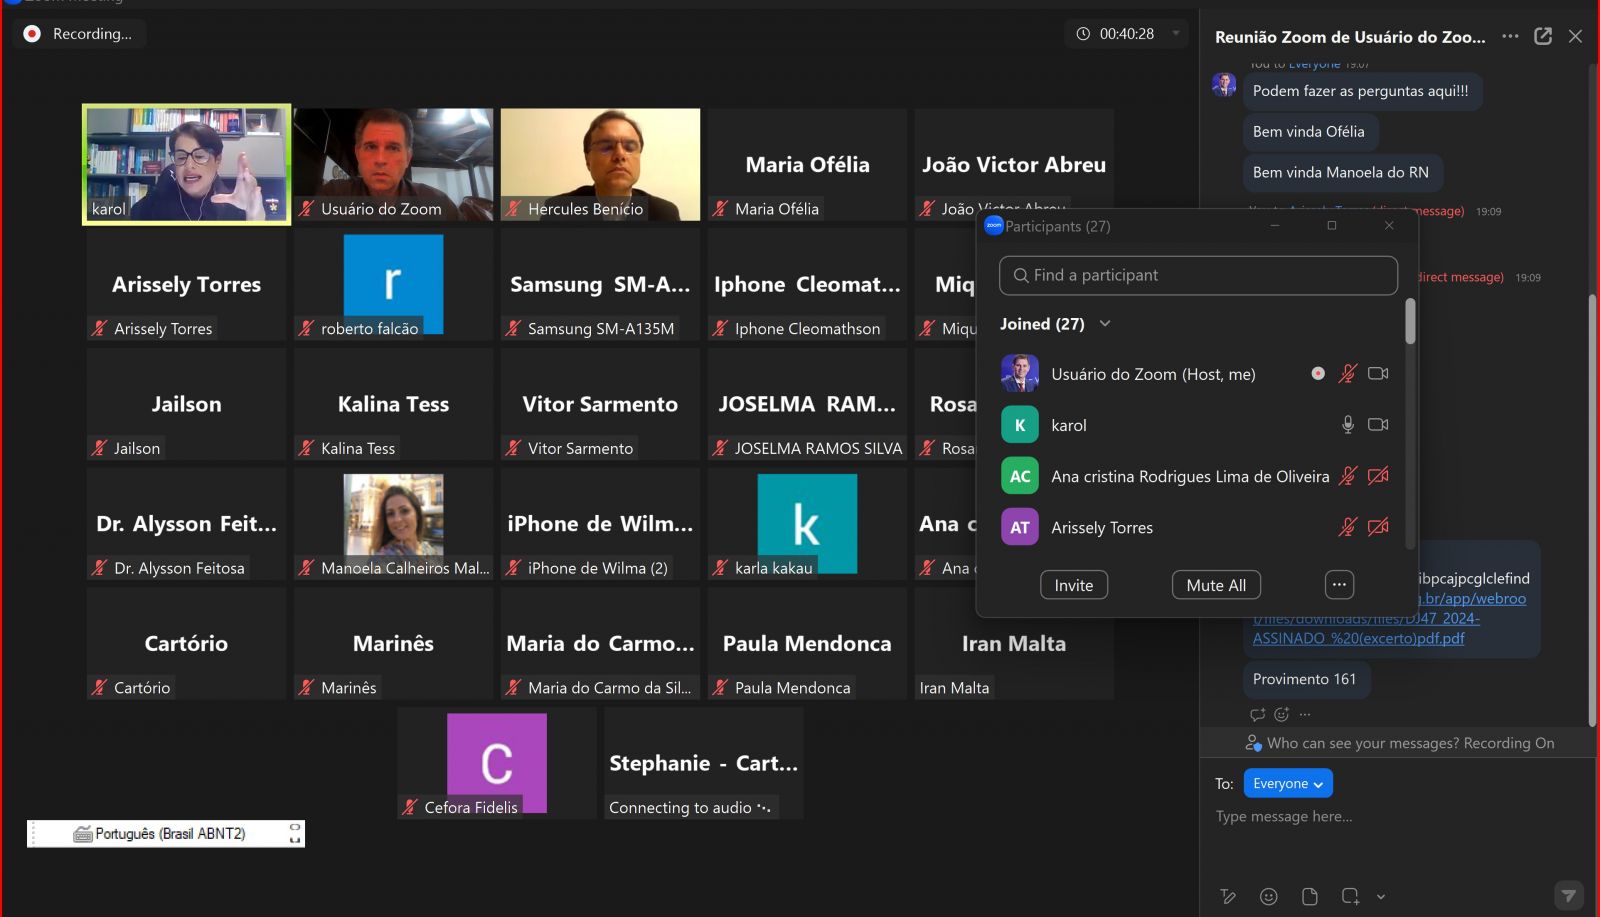Select the karla kakau avatar tile

pos(807,524)
